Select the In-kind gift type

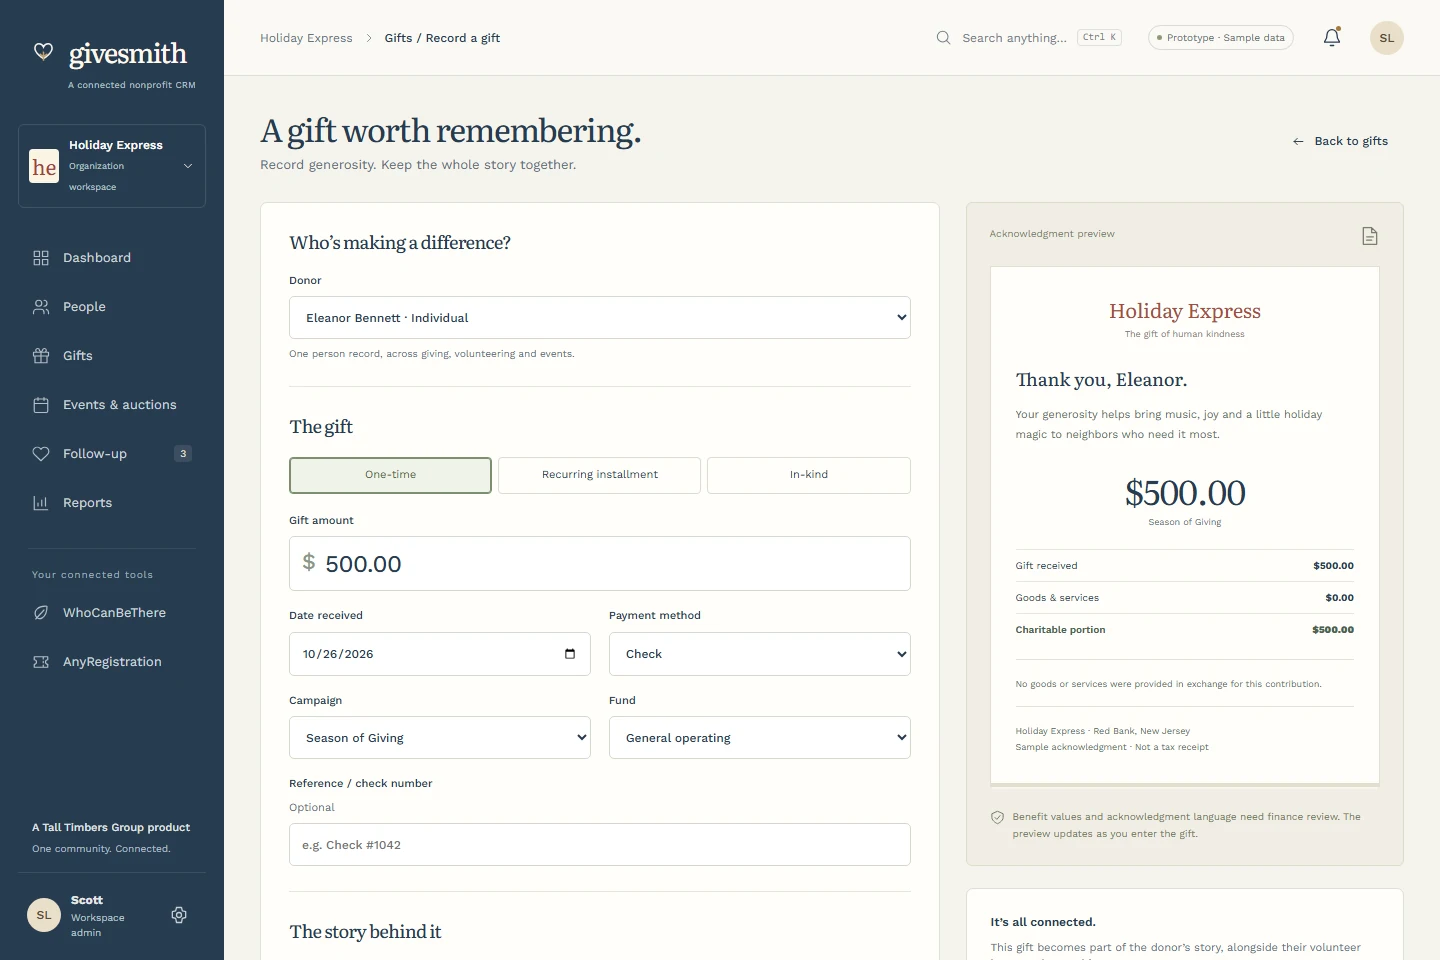809,475
